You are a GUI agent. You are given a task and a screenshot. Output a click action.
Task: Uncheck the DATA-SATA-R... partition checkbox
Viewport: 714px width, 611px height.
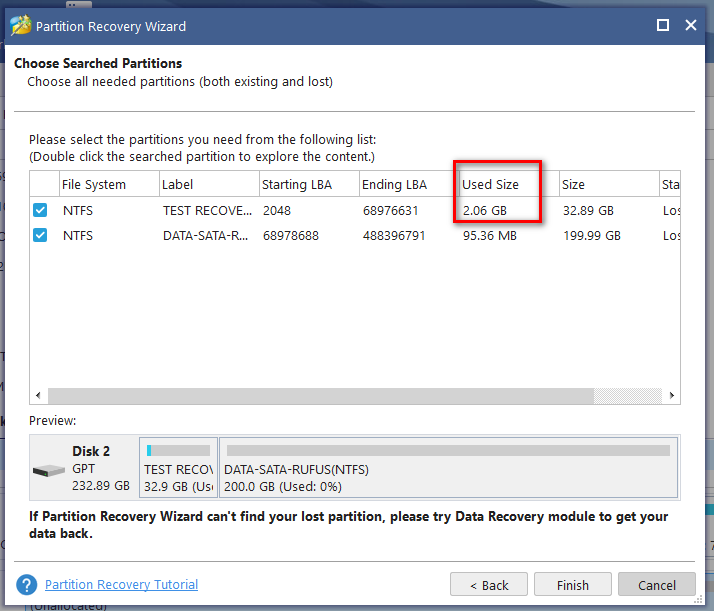[40, 235]
